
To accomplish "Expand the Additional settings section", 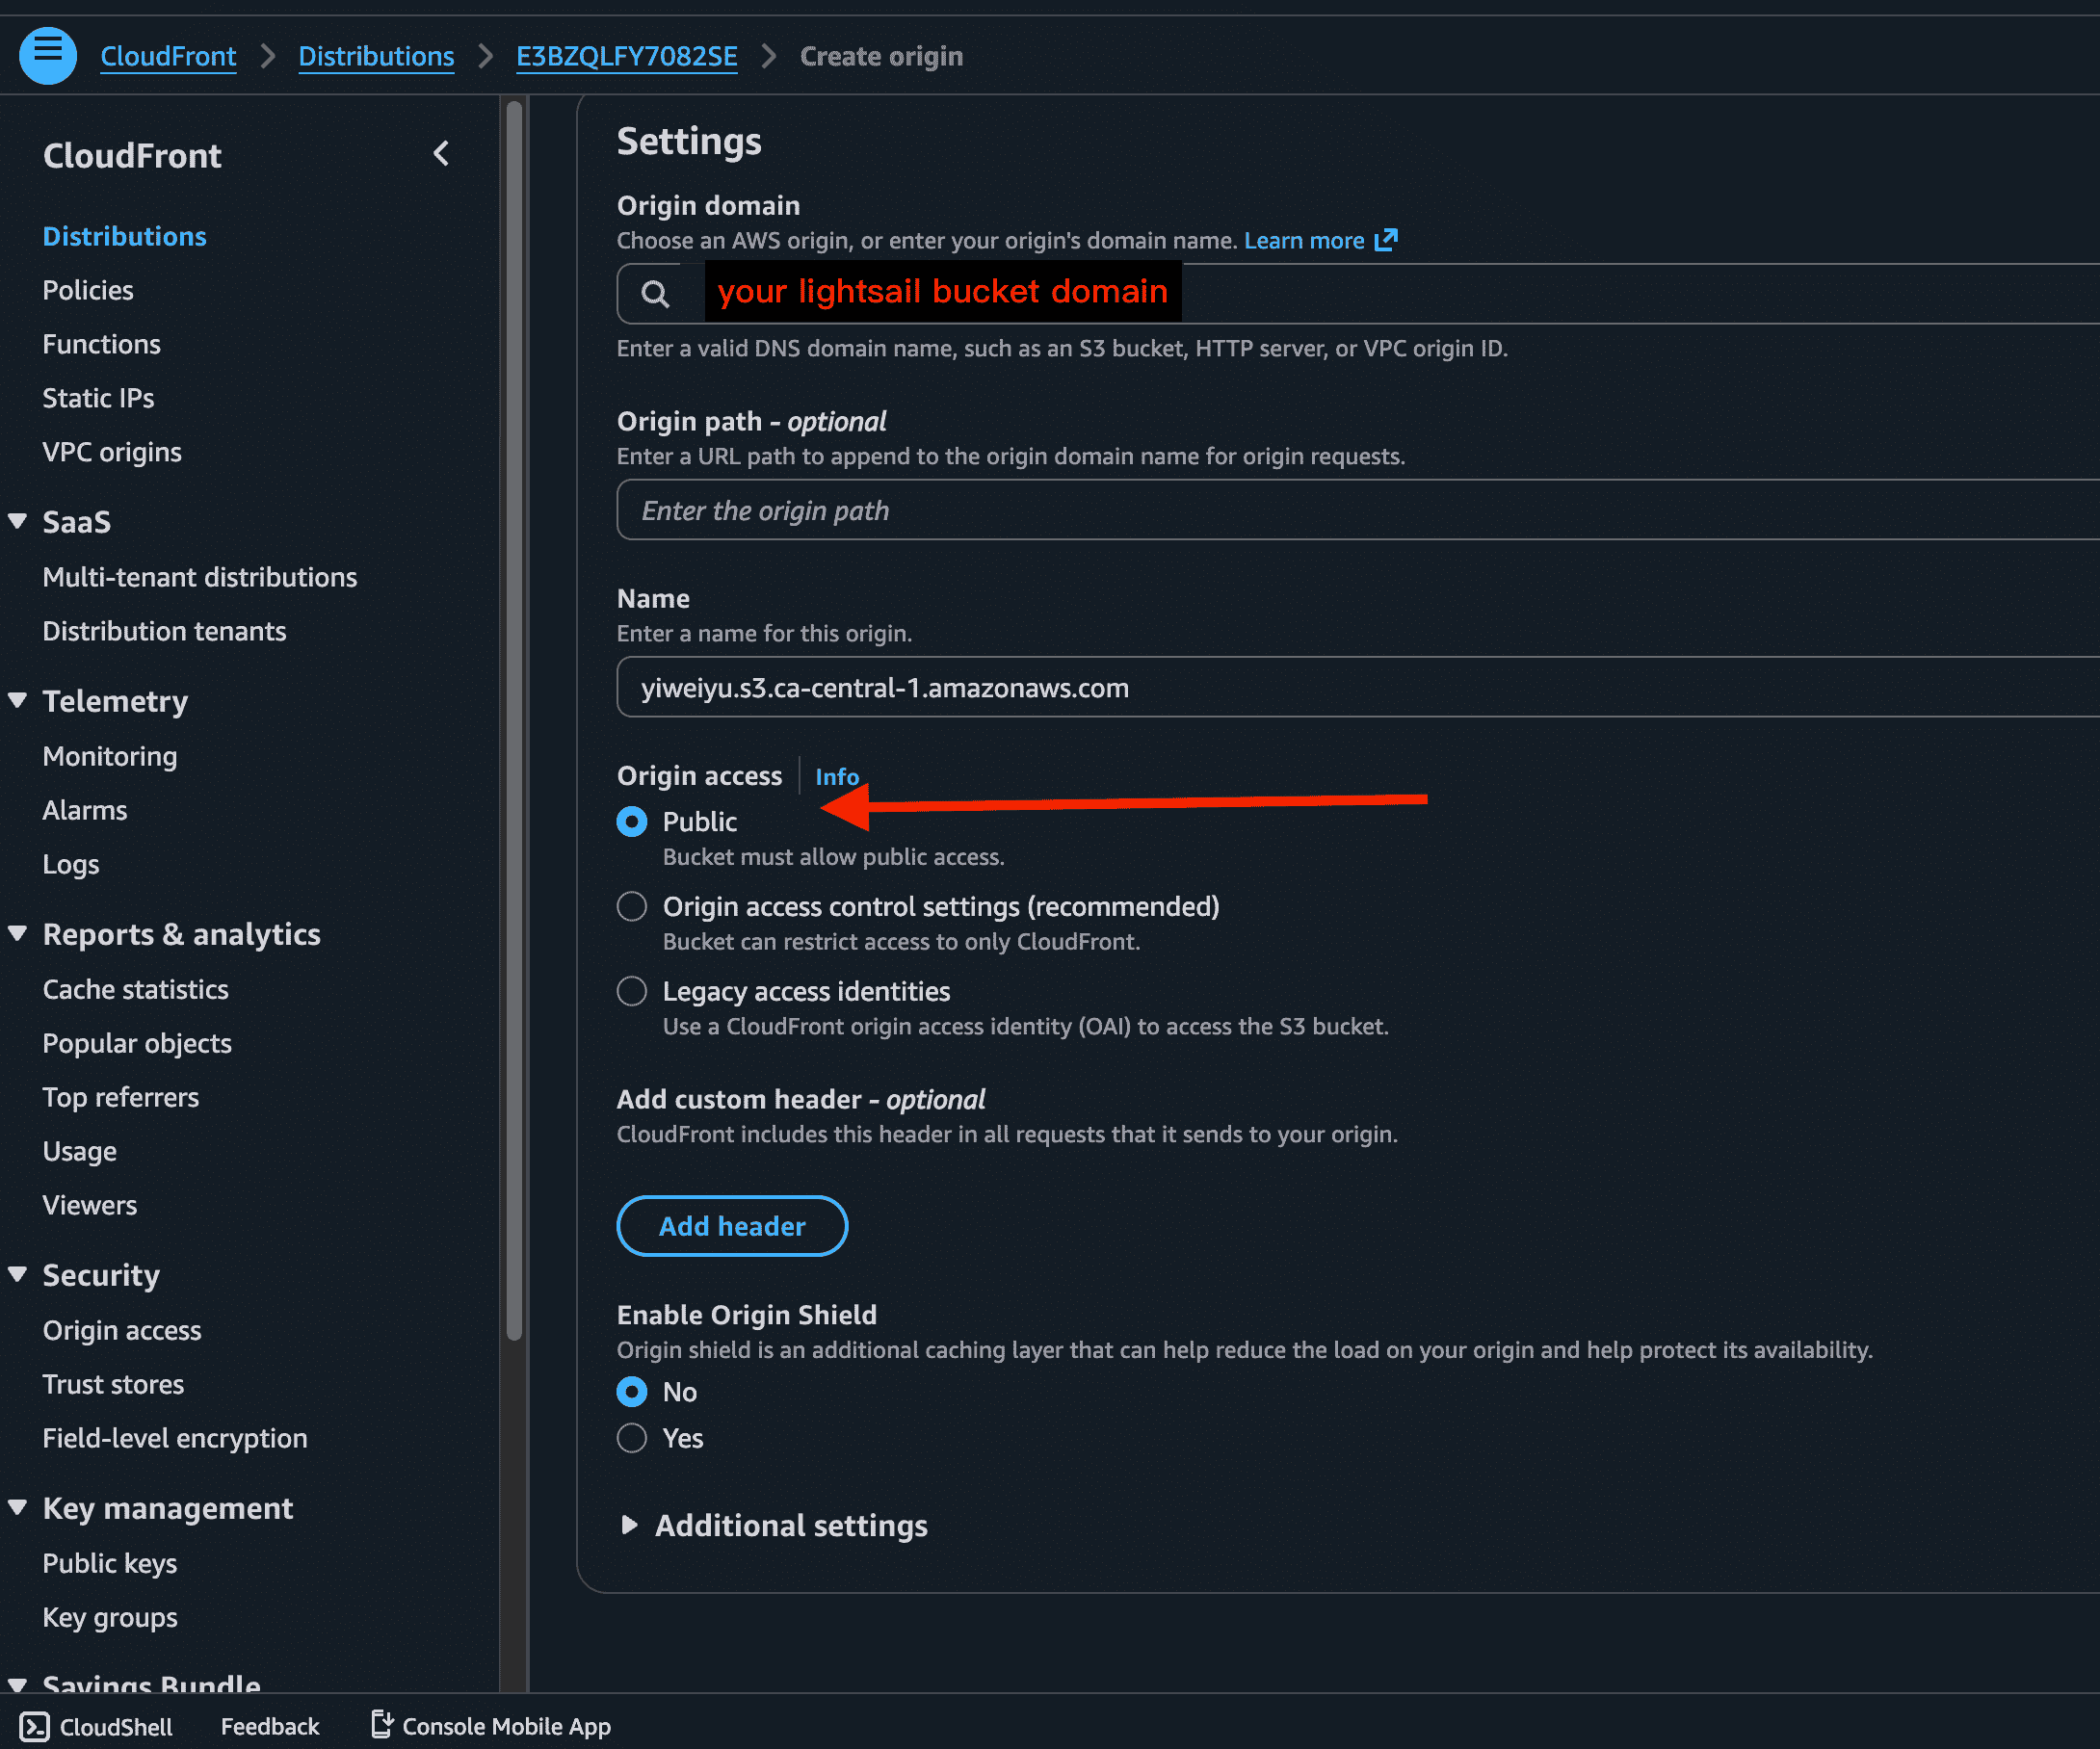I will tap(630, 1525).
